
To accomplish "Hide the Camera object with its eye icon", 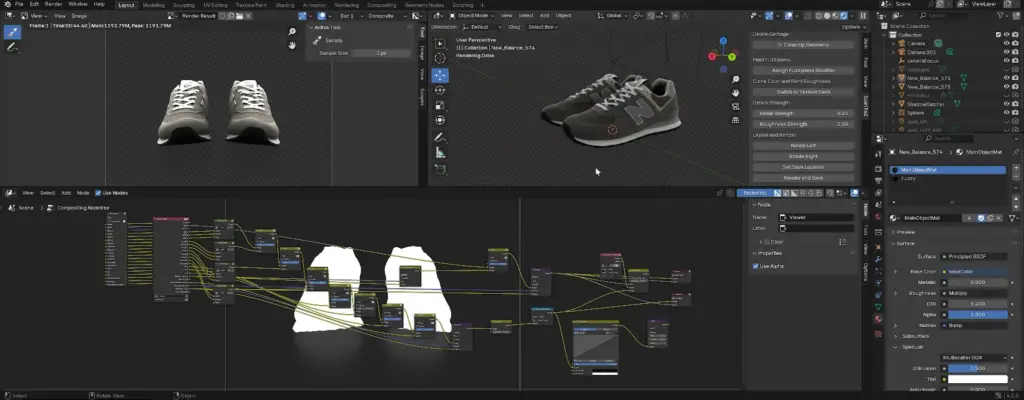I will tap(1006, 43).
